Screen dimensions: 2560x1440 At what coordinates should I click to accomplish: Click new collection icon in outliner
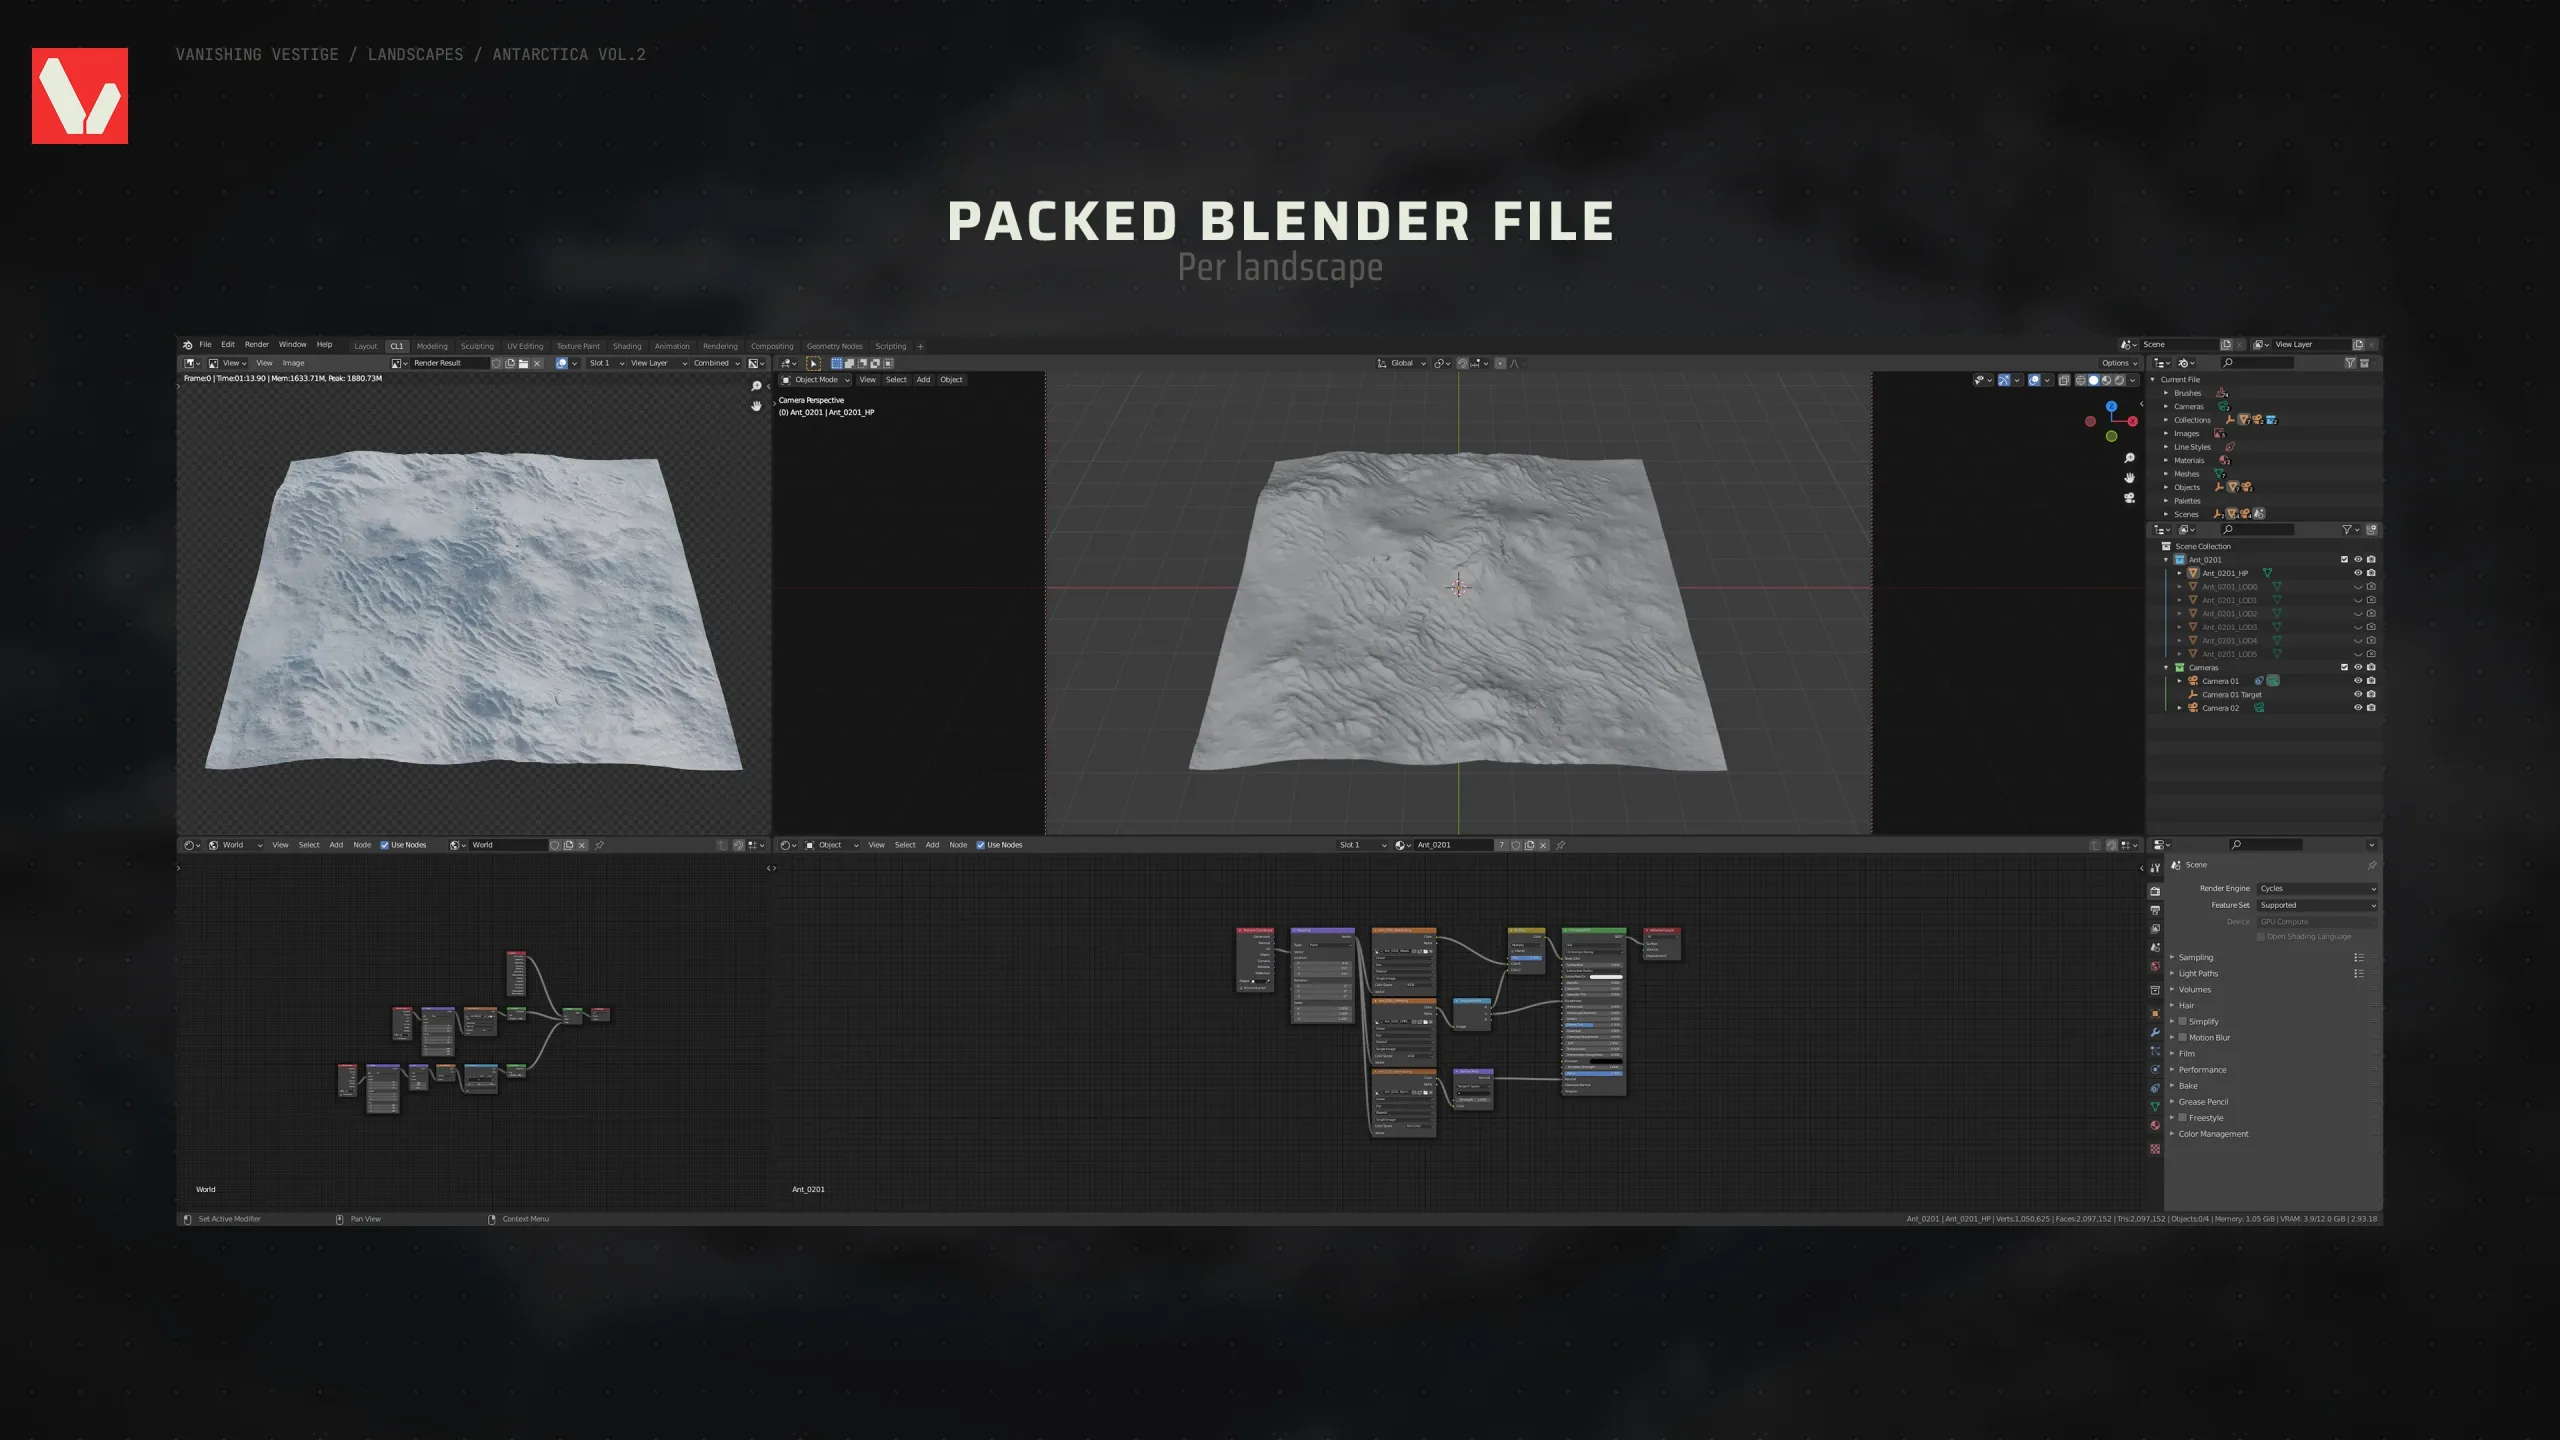(x=2371, y=530)
